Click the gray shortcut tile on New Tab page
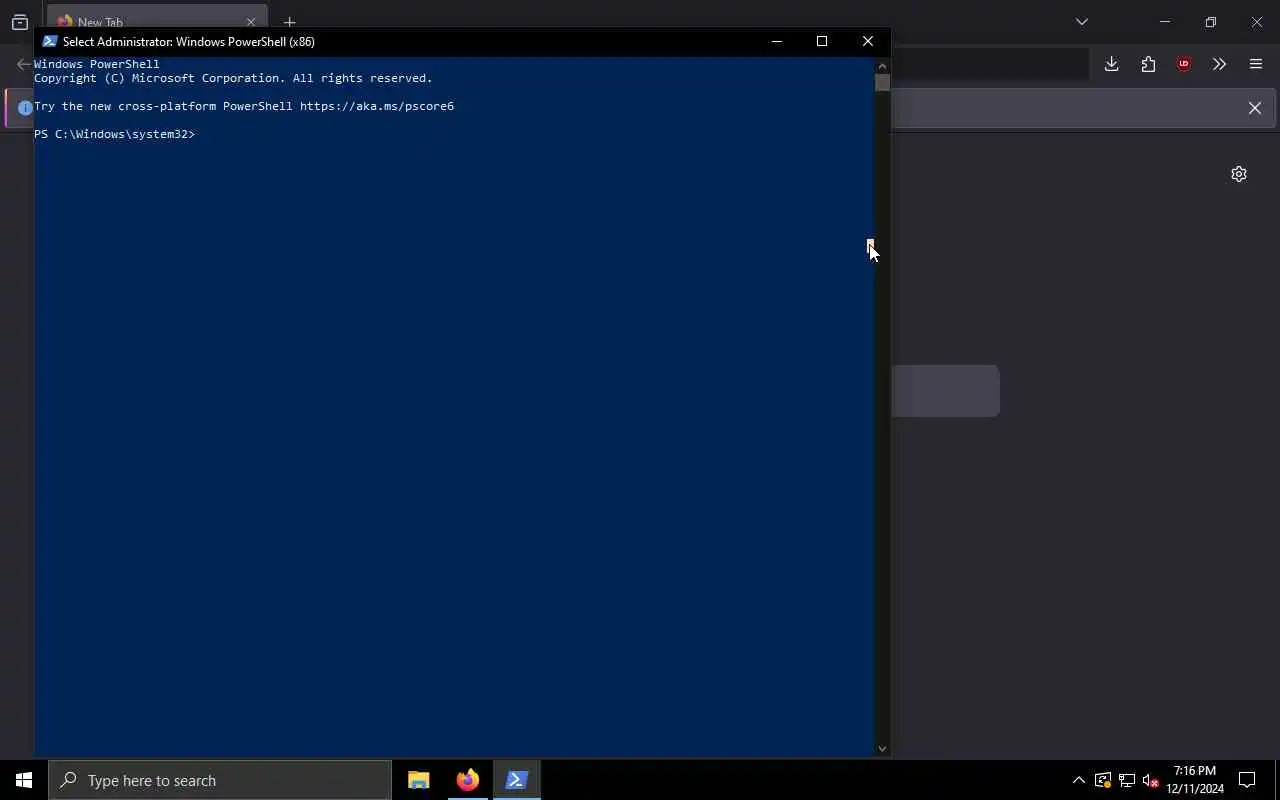 (x=945, y=390)
